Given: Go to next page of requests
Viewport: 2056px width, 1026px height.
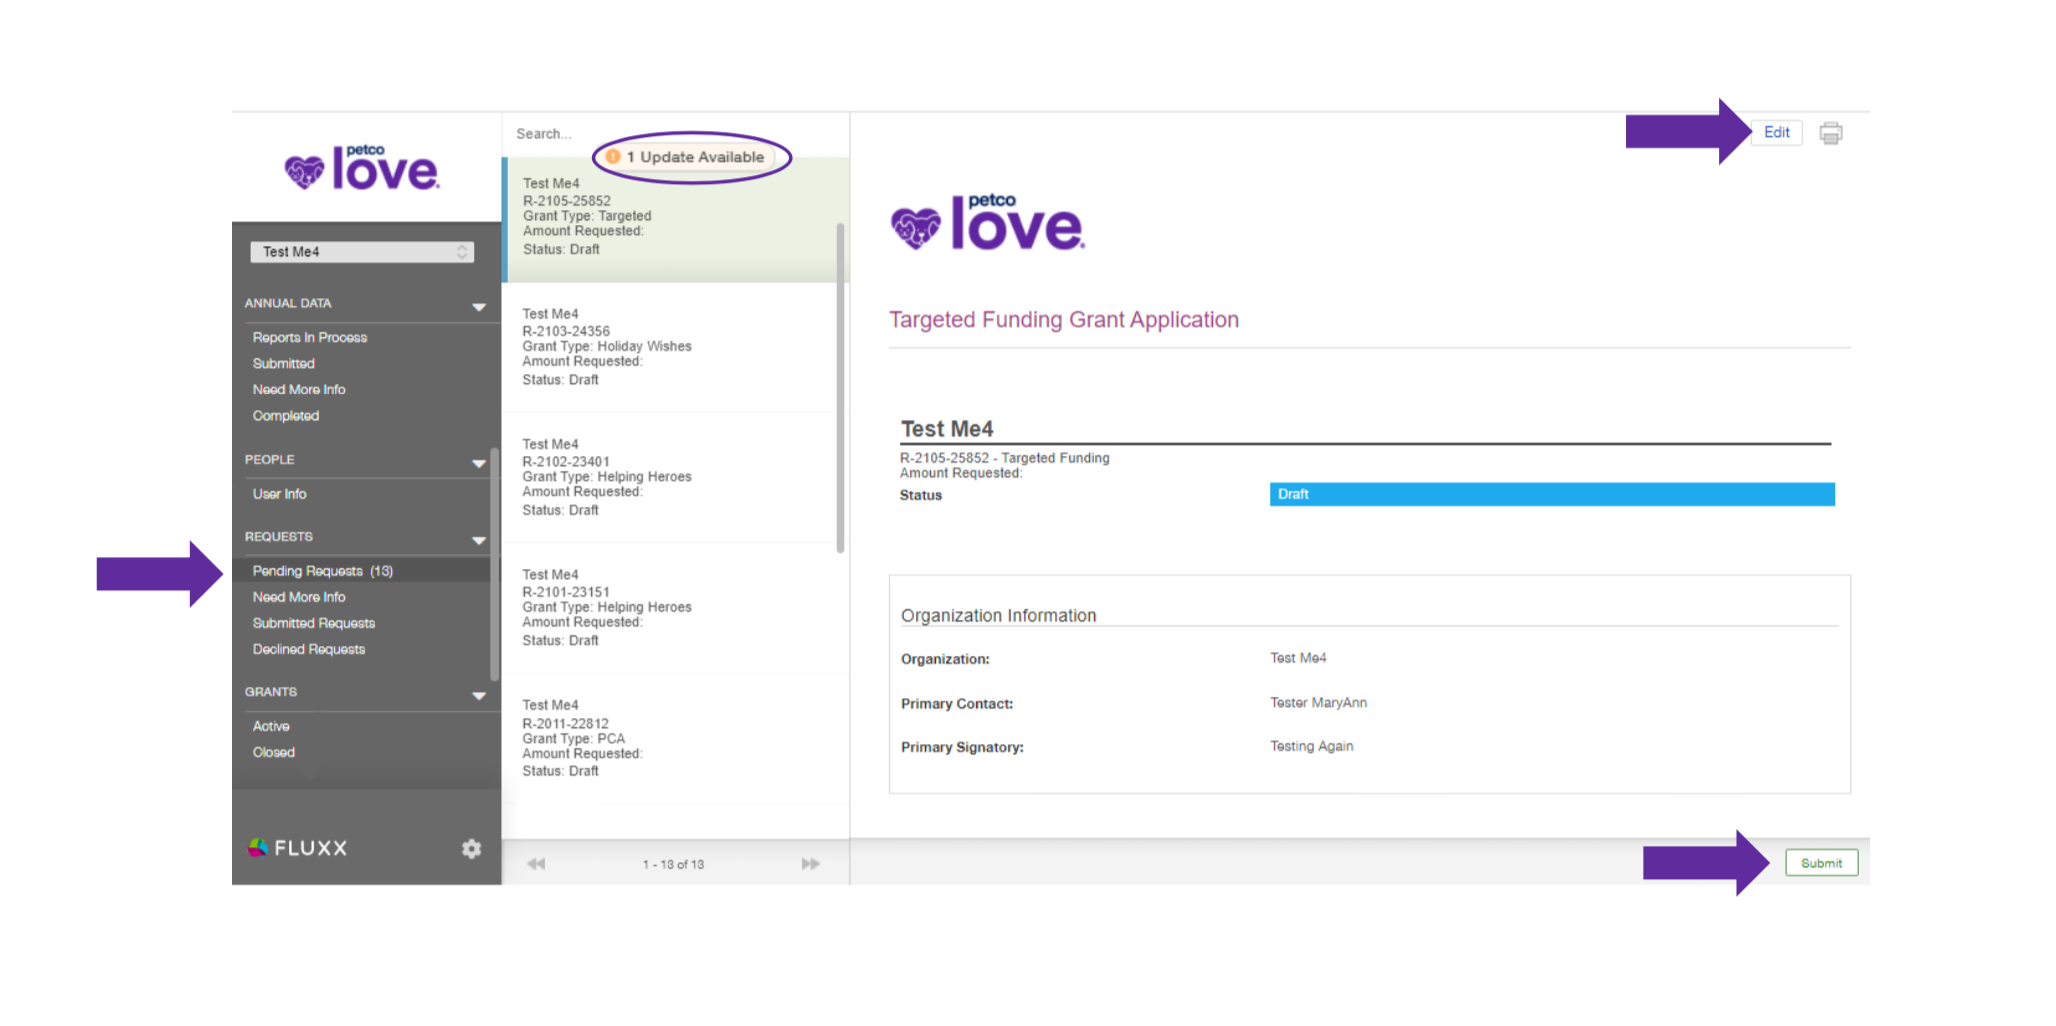Looking at the screenshot, I should pyautogui.click(x=810, y=864).
